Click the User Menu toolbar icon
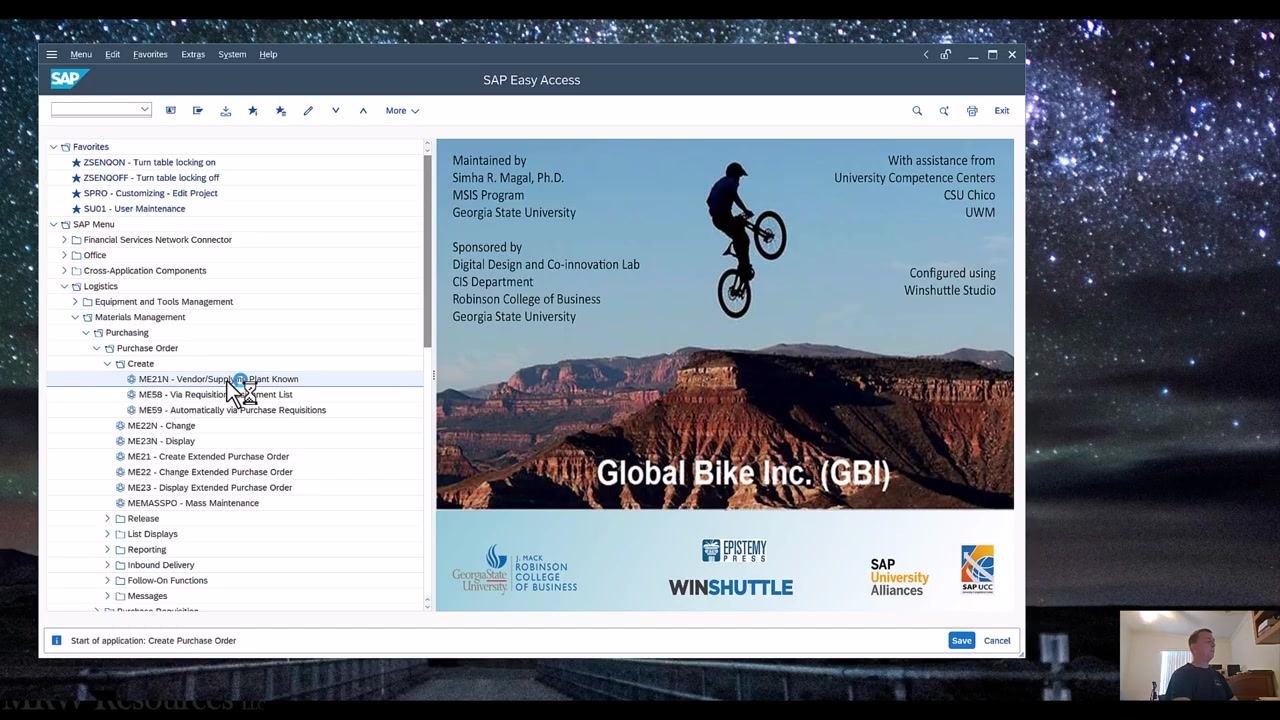This screenshot has height=720, width=1280. click(171, 110)
